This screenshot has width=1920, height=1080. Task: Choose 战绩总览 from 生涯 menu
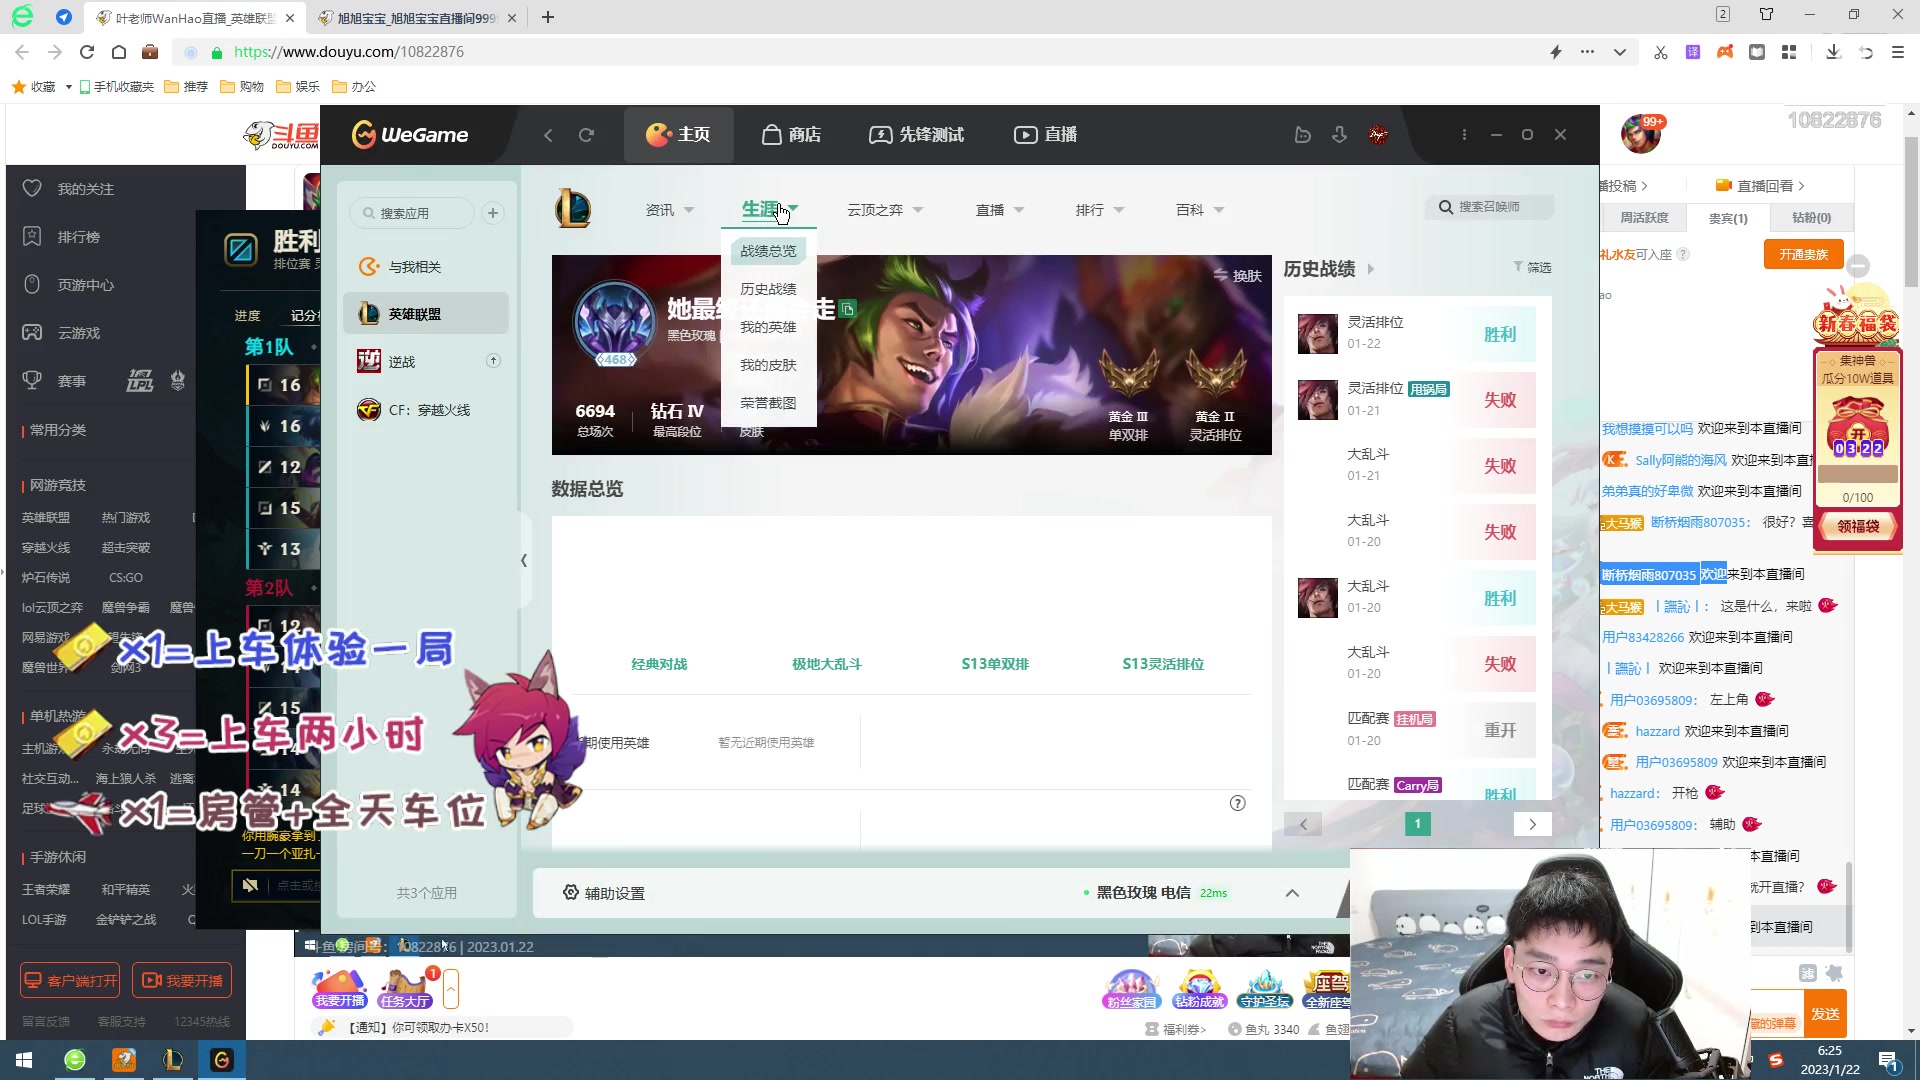point(768,251)
